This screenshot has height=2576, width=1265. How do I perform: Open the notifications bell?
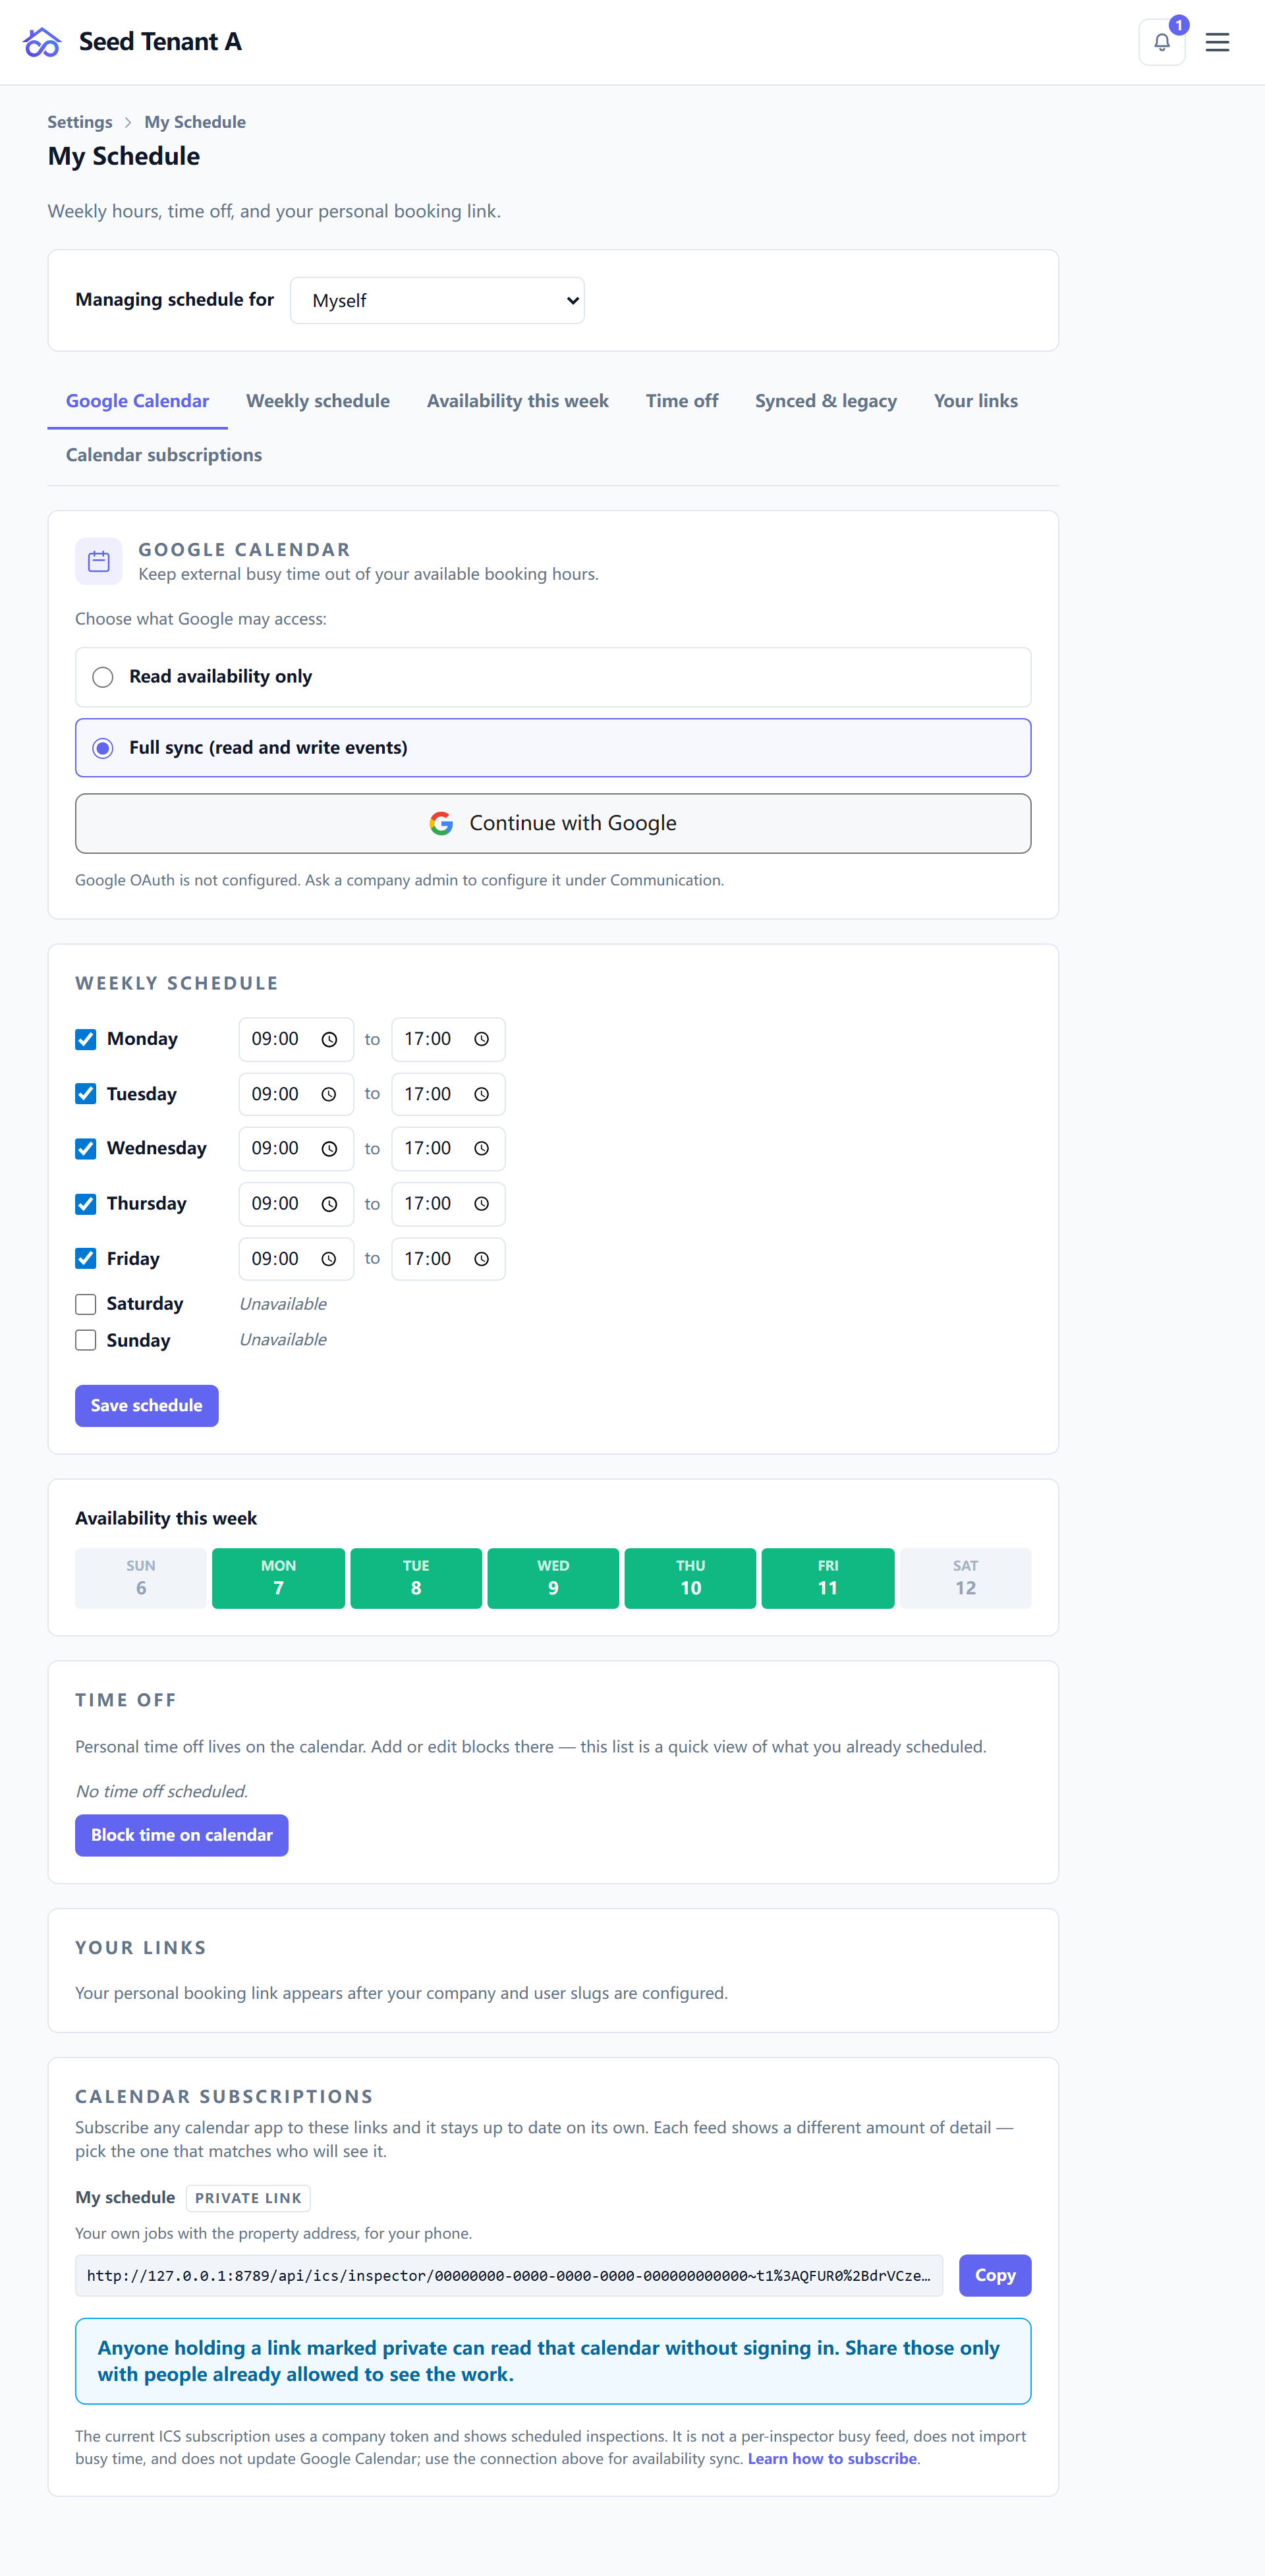pos(1161,42)
